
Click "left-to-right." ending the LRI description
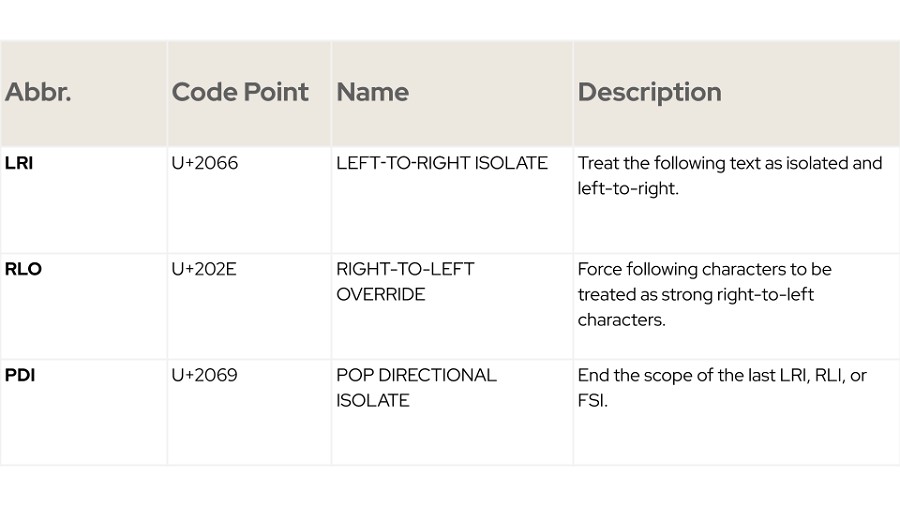[627, 188]
